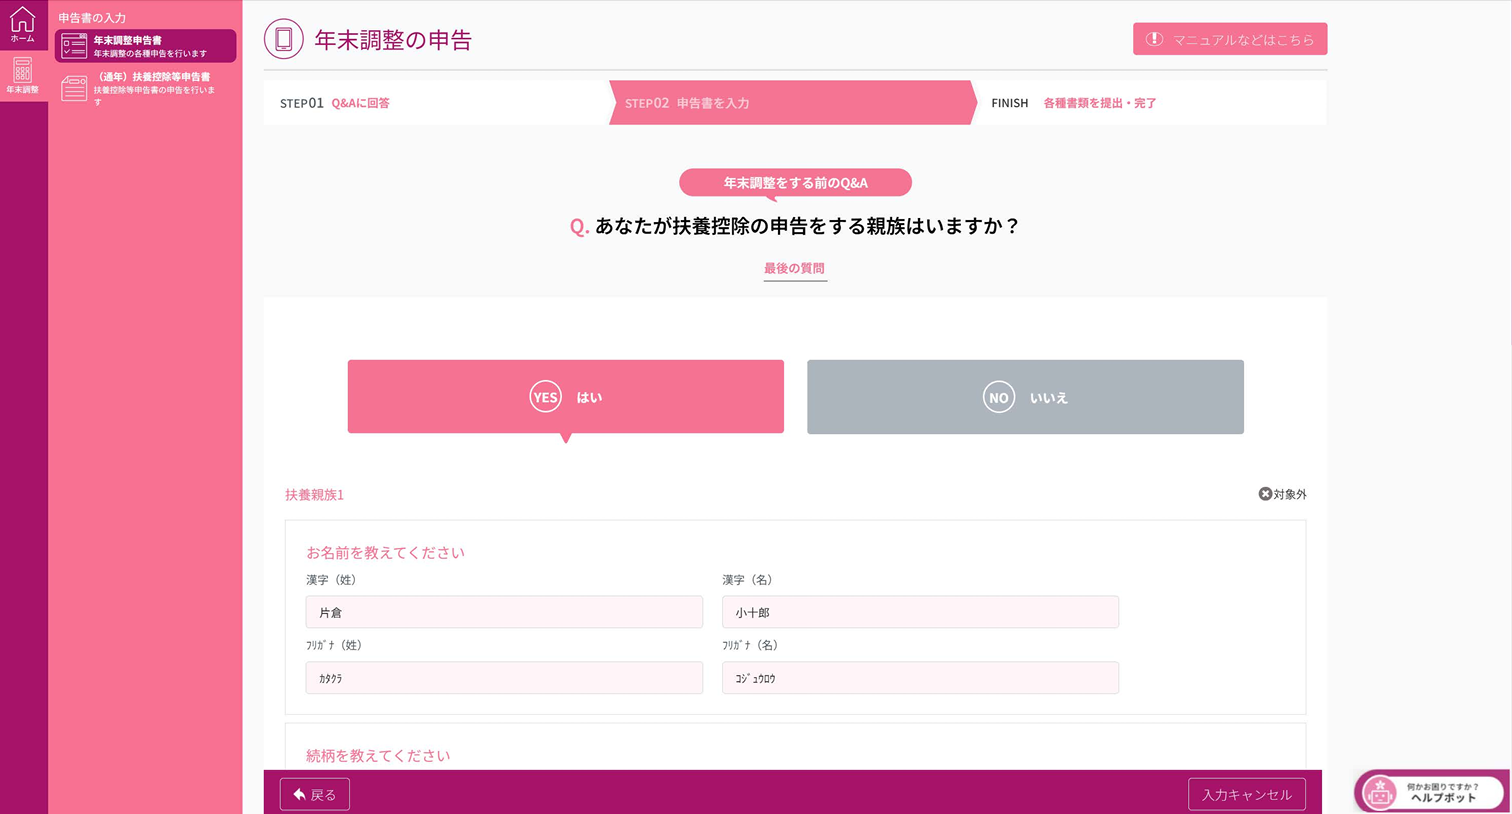This screenshot has width=1512, height=814.
Task: Click the smartphone icon next to page title
Action: point(283,40)
